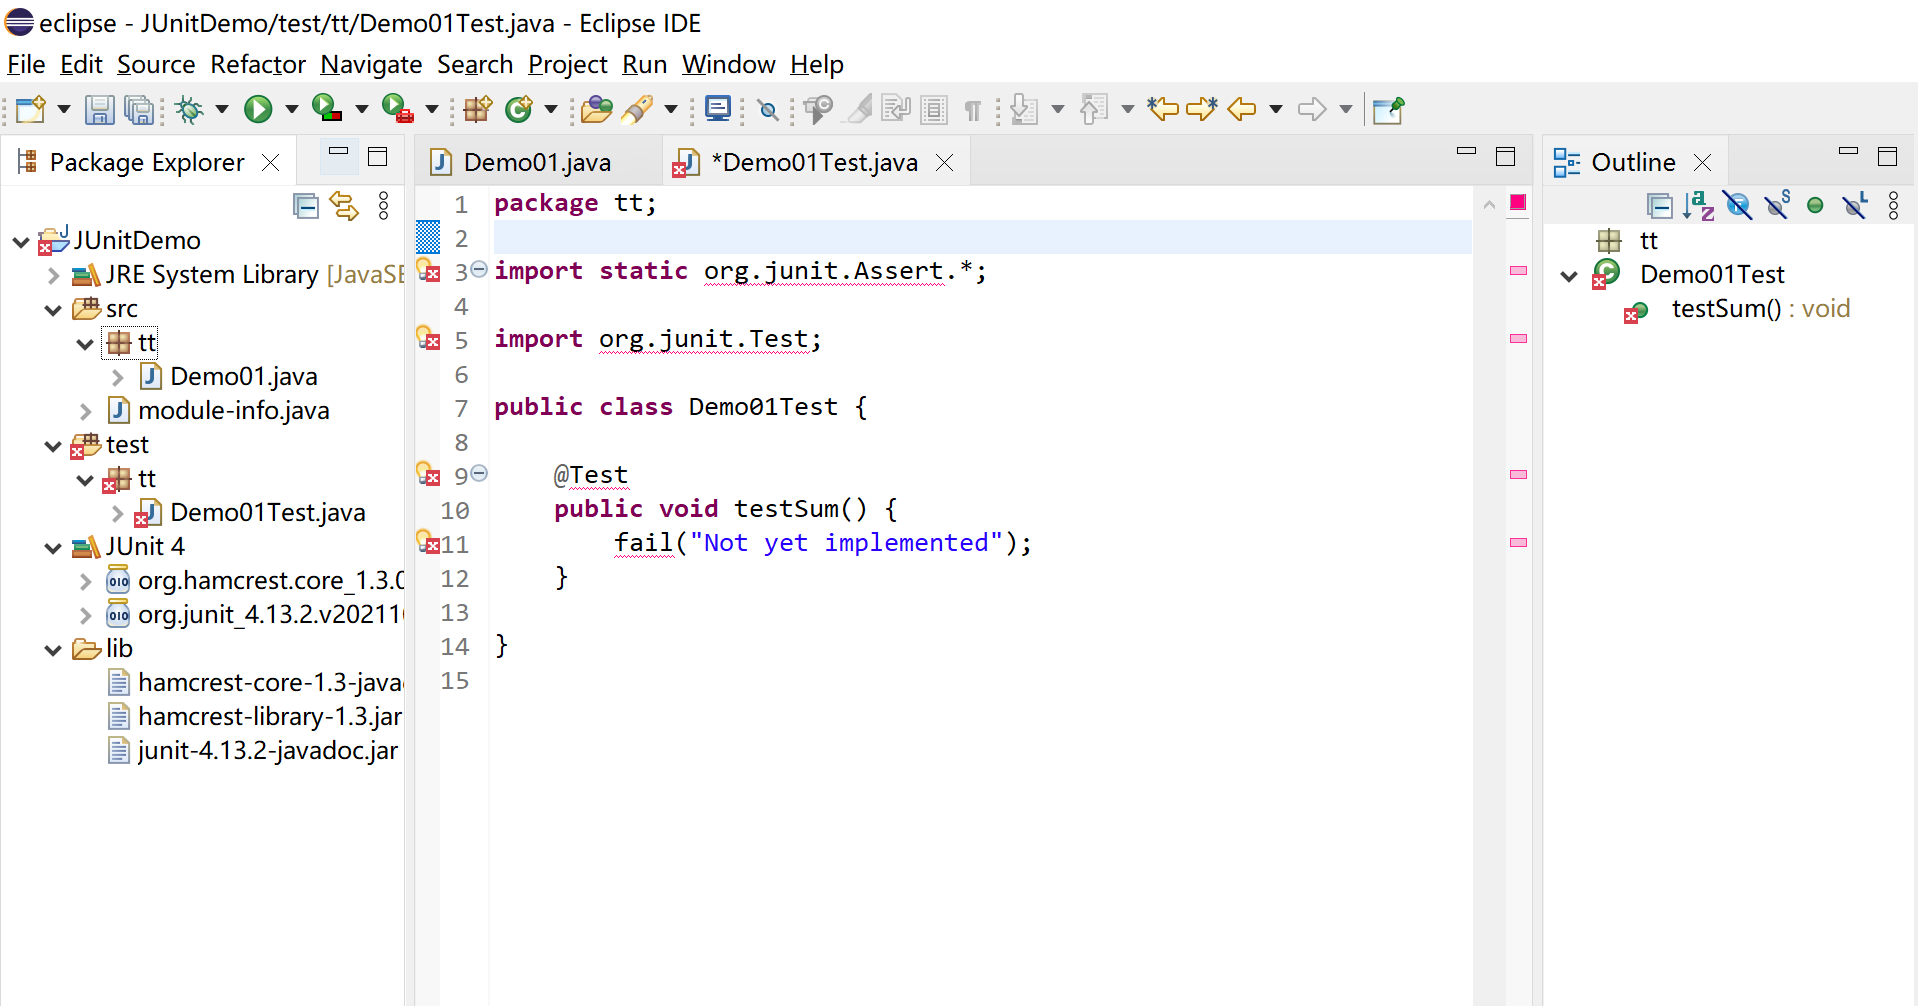Click the Next Annotation icon
Image resolution: width=1918 pixels, height=1006 pixels.
pyautogui.click(x=1023, y=109)
